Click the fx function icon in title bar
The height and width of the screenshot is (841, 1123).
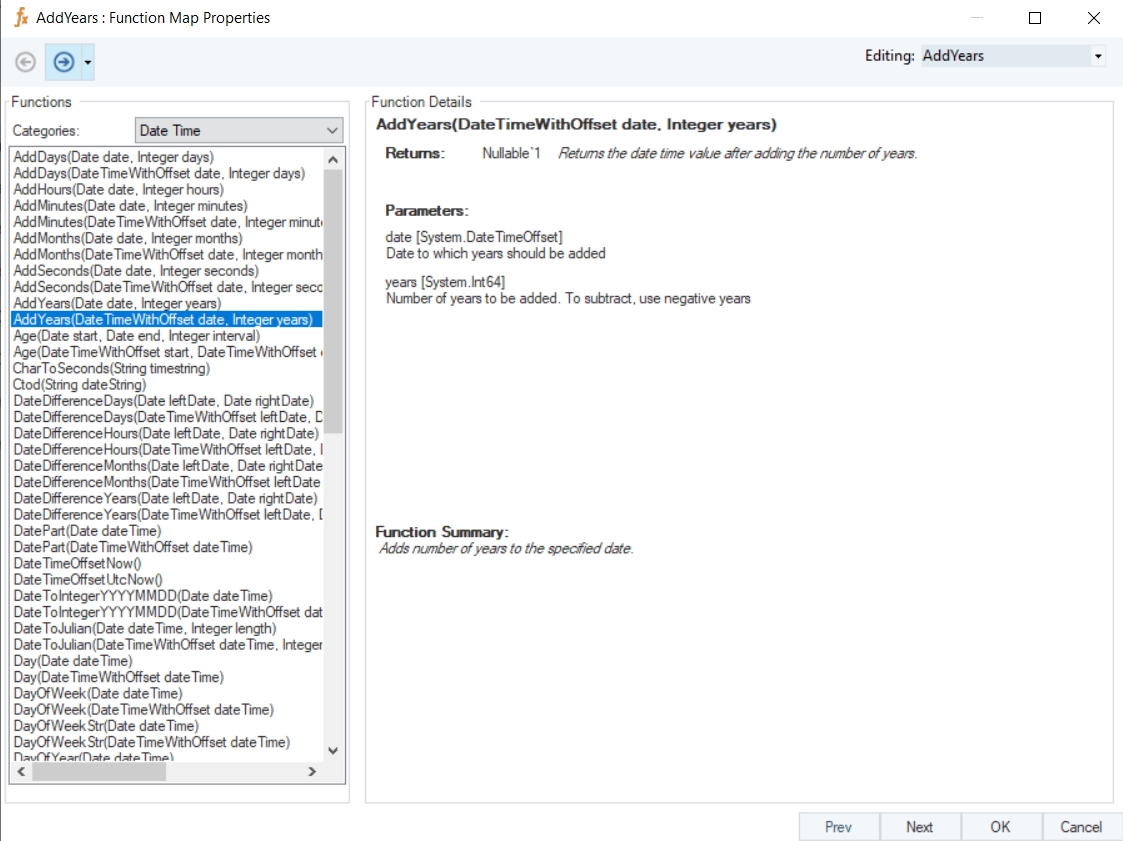point(20,17)
